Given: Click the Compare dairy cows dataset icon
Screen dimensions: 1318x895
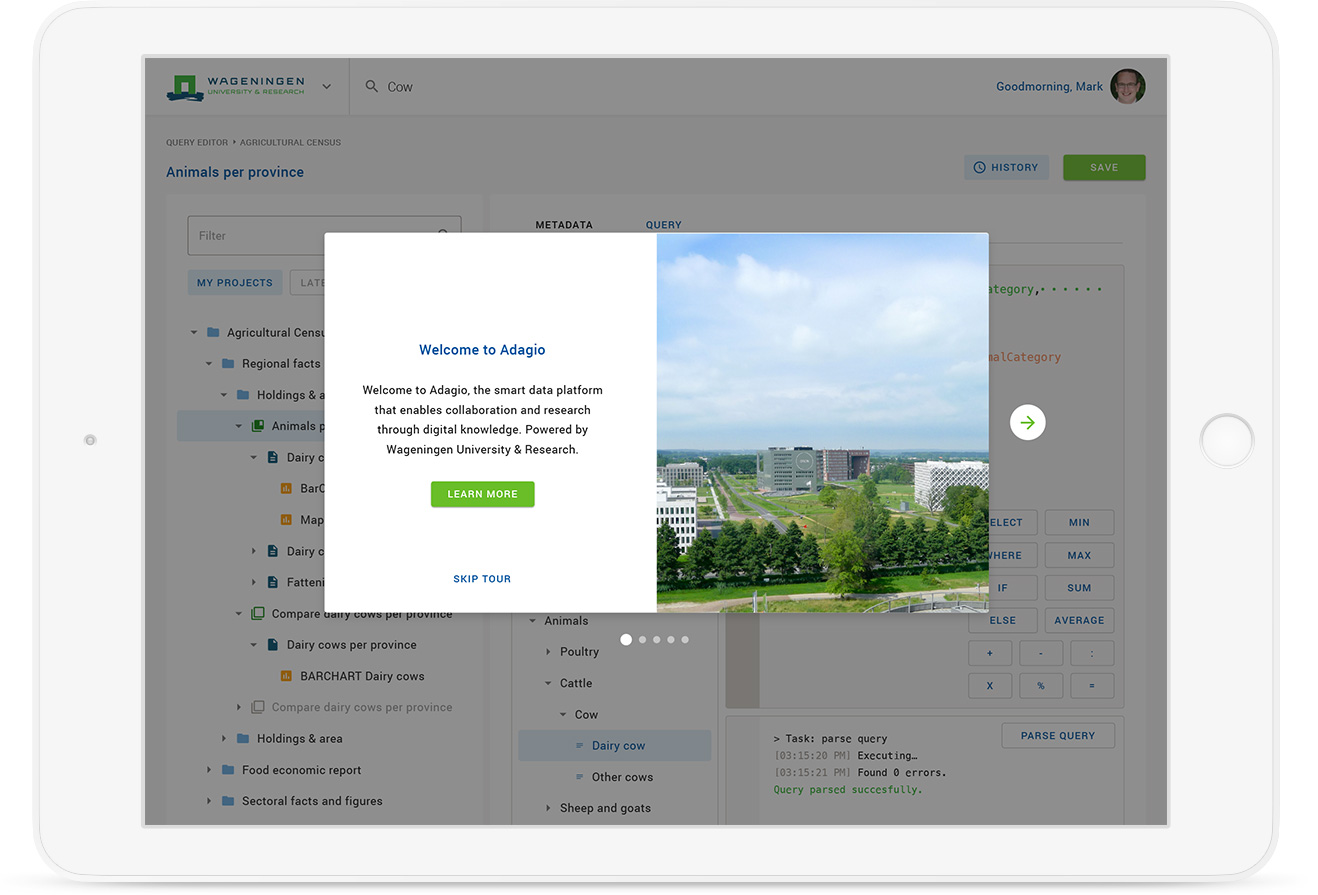Looking at the screenshot, I should (258, 614).
